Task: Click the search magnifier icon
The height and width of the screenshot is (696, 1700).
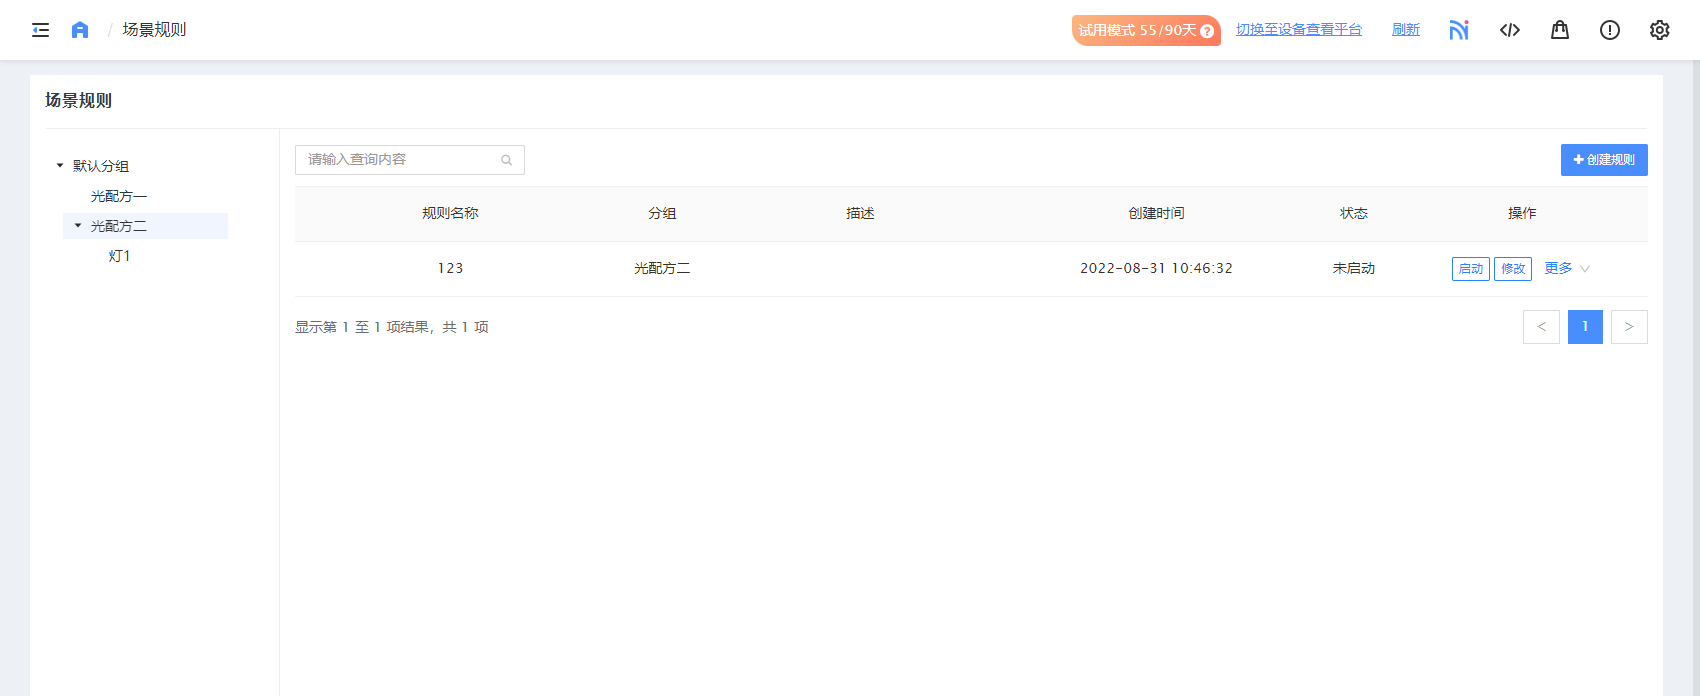Action: [x=507, y=160]
